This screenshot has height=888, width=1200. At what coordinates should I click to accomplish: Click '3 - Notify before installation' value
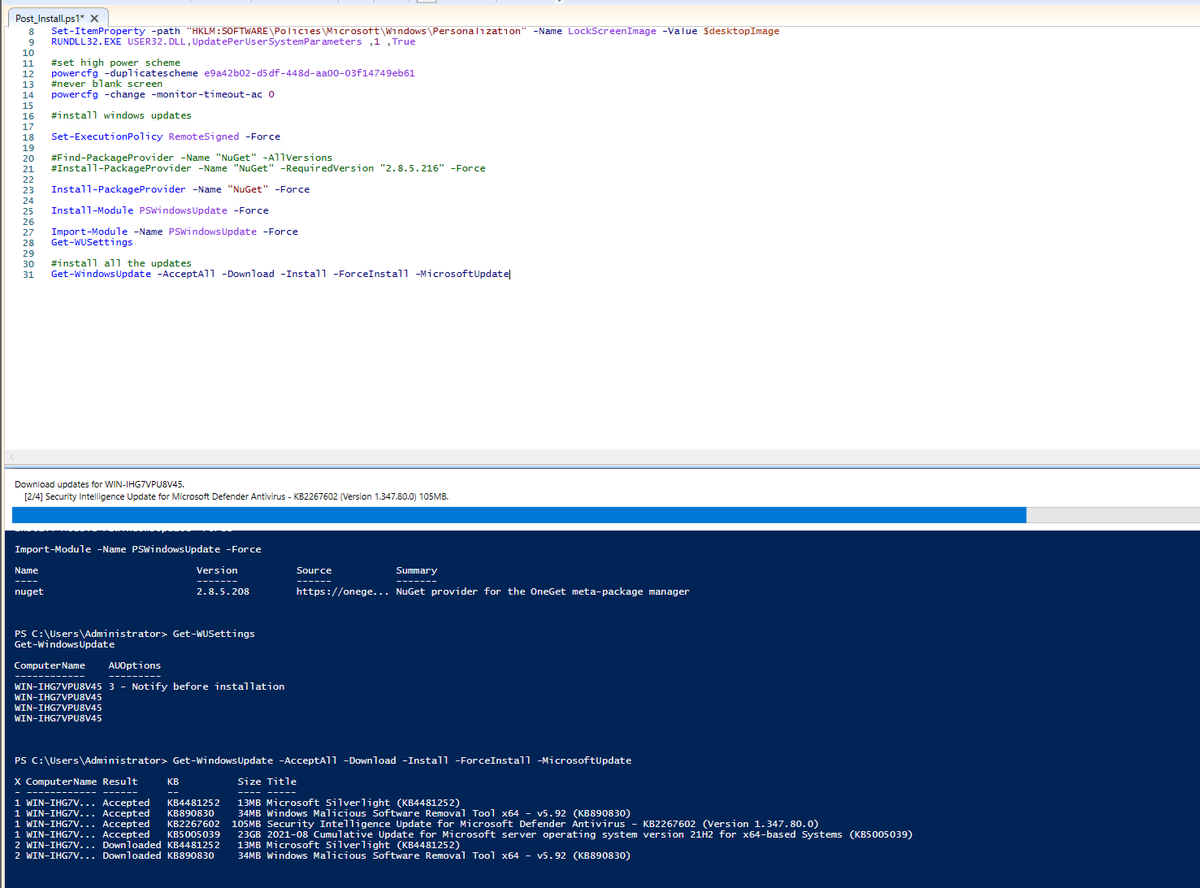point(196,686)
